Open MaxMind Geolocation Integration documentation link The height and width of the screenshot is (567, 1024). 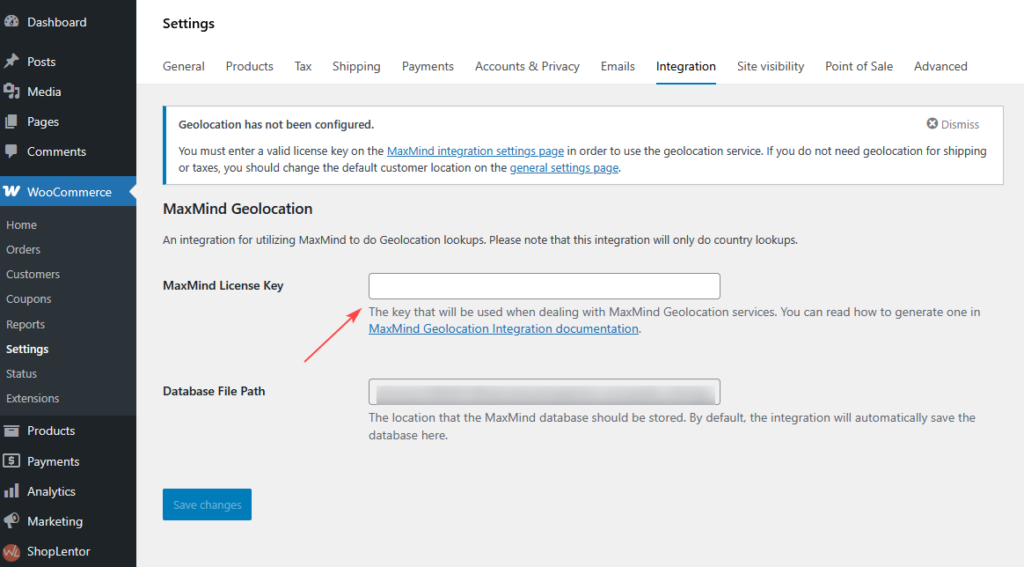click(504, 329)
